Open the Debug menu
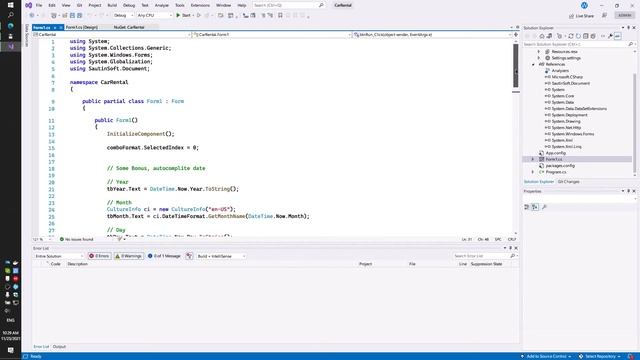 pyautogui.click(x=129, y=5)
